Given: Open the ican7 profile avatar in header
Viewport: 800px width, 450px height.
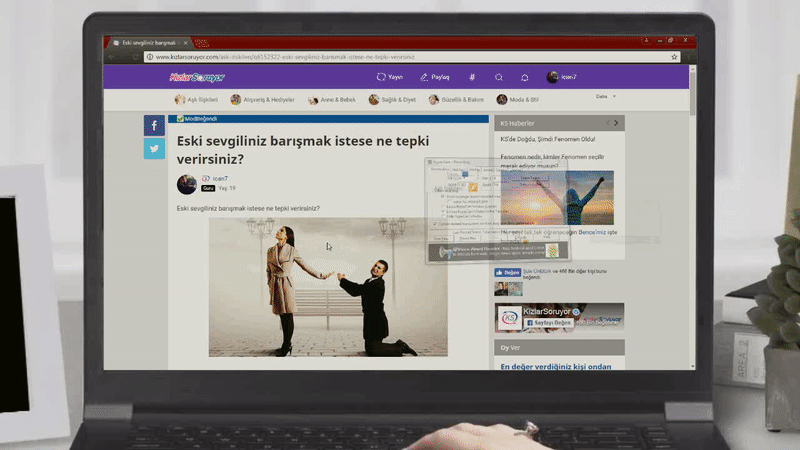Looking at the screenshot, I should (552, 77).
